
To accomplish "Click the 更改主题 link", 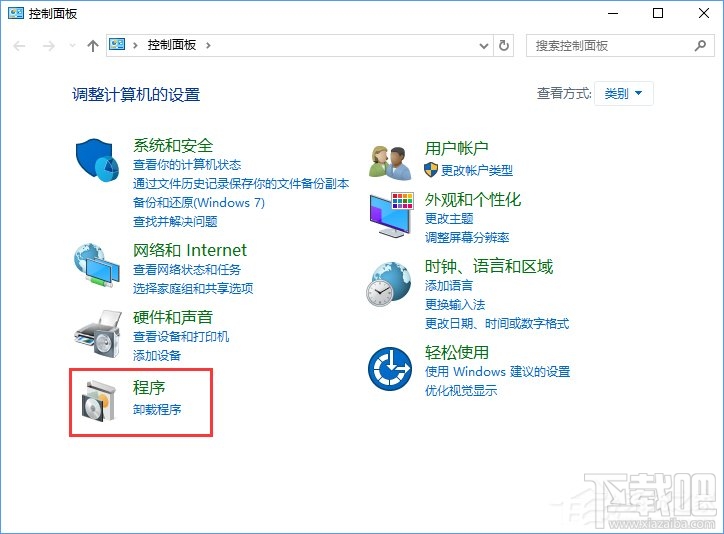I will [449, 218].
